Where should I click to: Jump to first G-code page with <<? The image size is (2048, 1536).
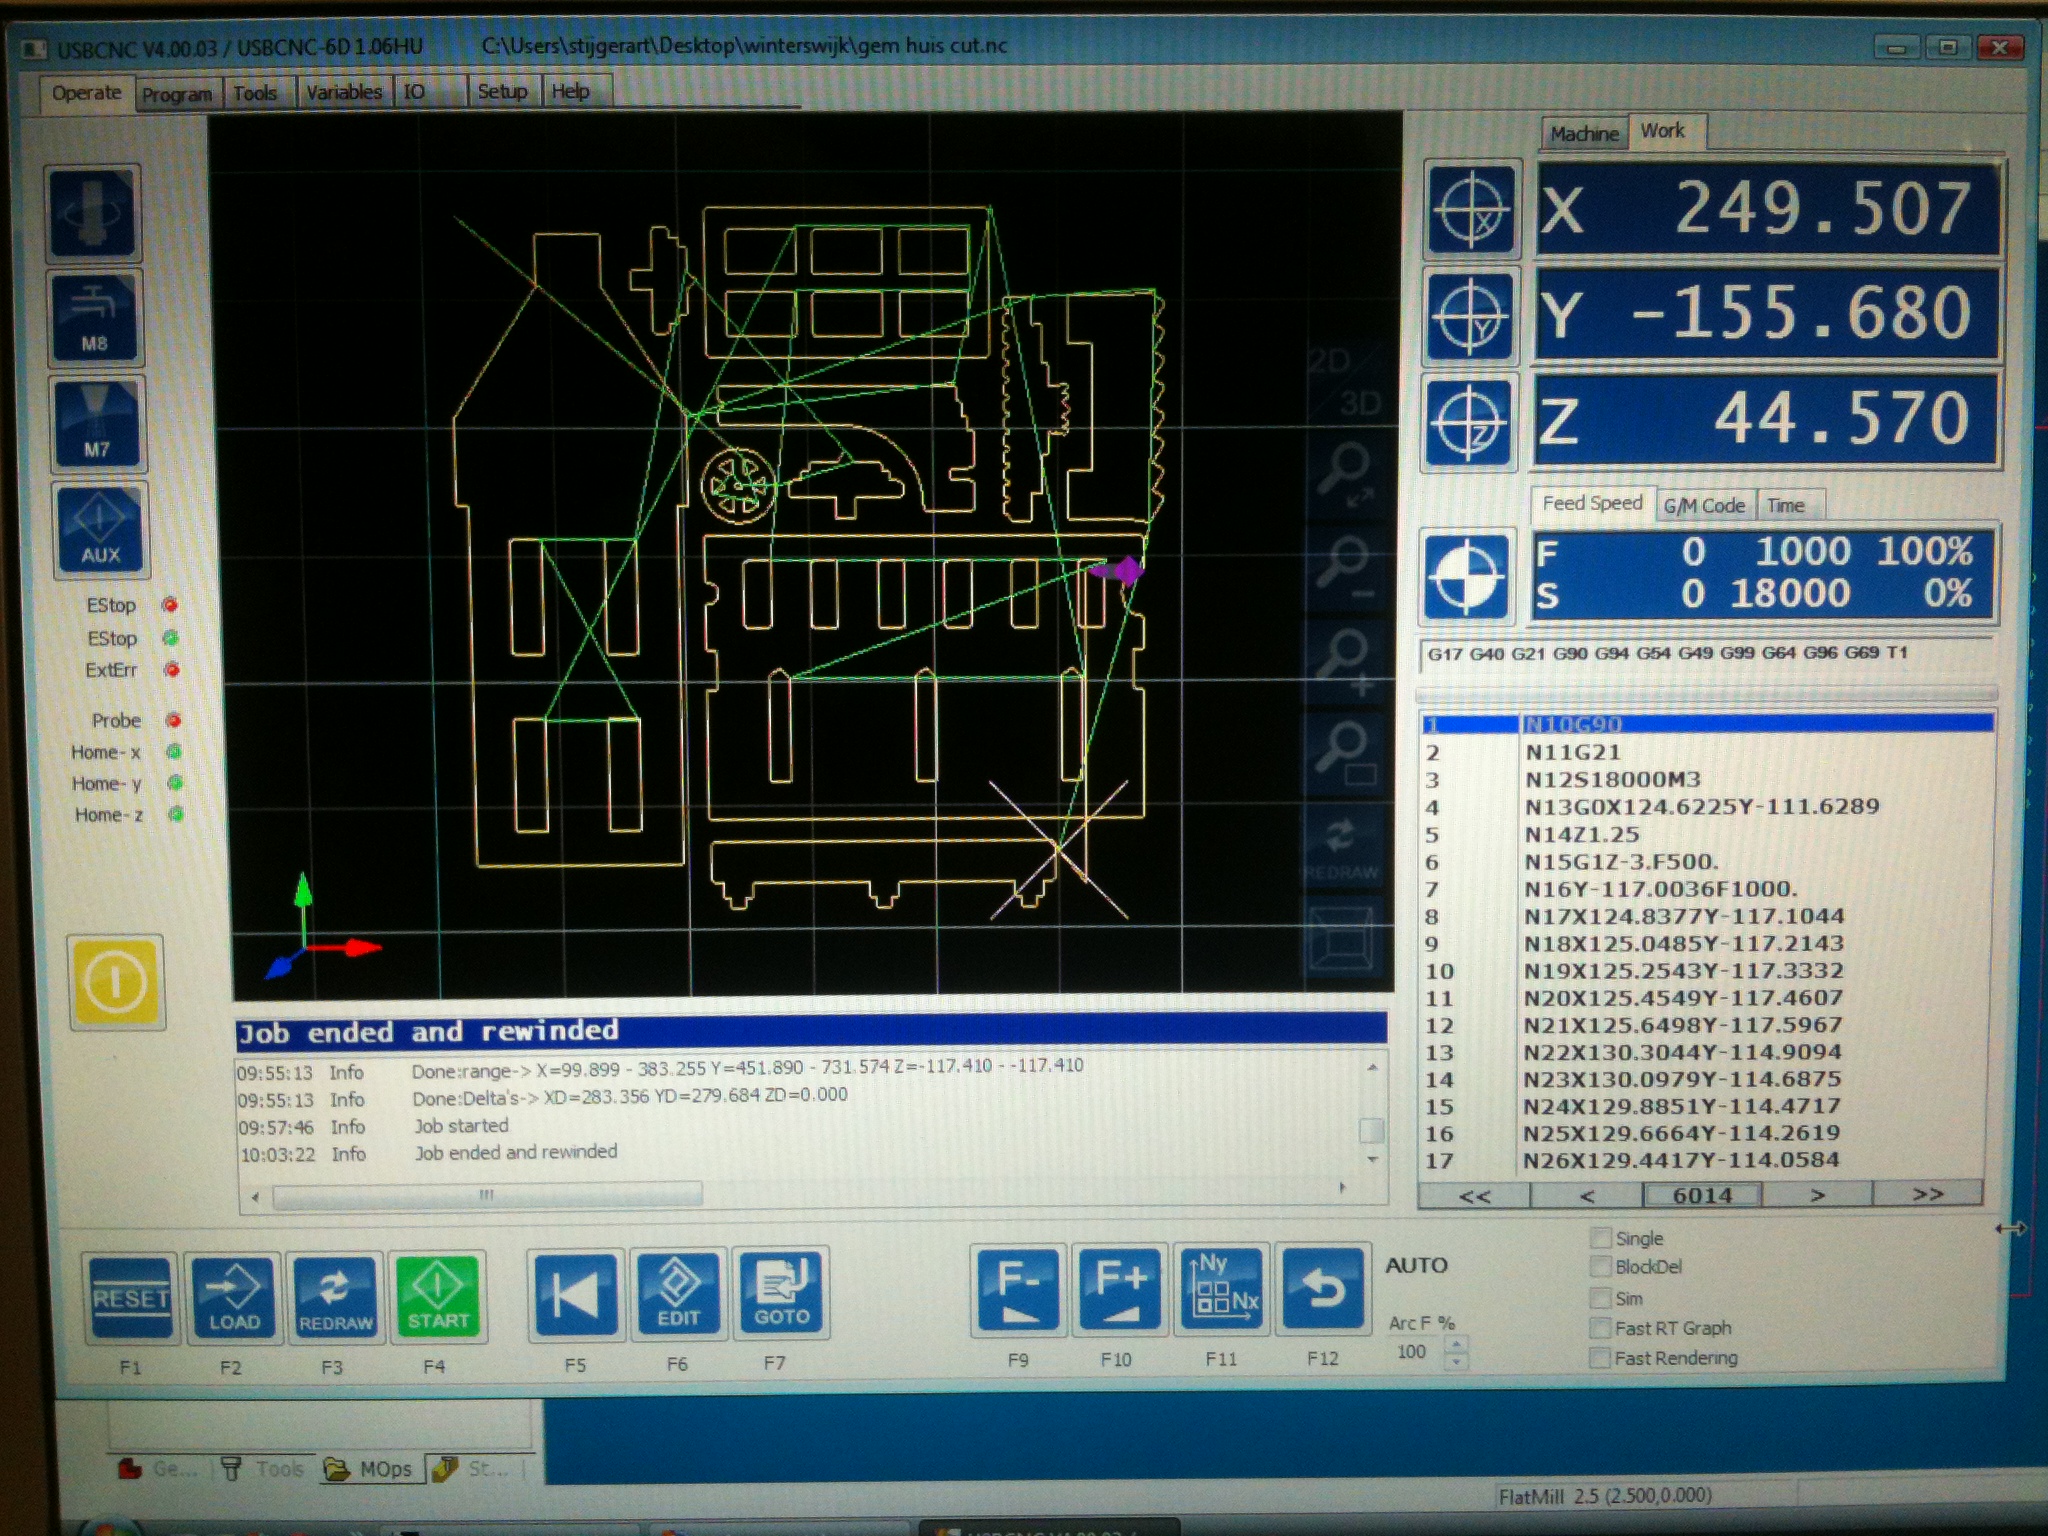point(1474,1196)
